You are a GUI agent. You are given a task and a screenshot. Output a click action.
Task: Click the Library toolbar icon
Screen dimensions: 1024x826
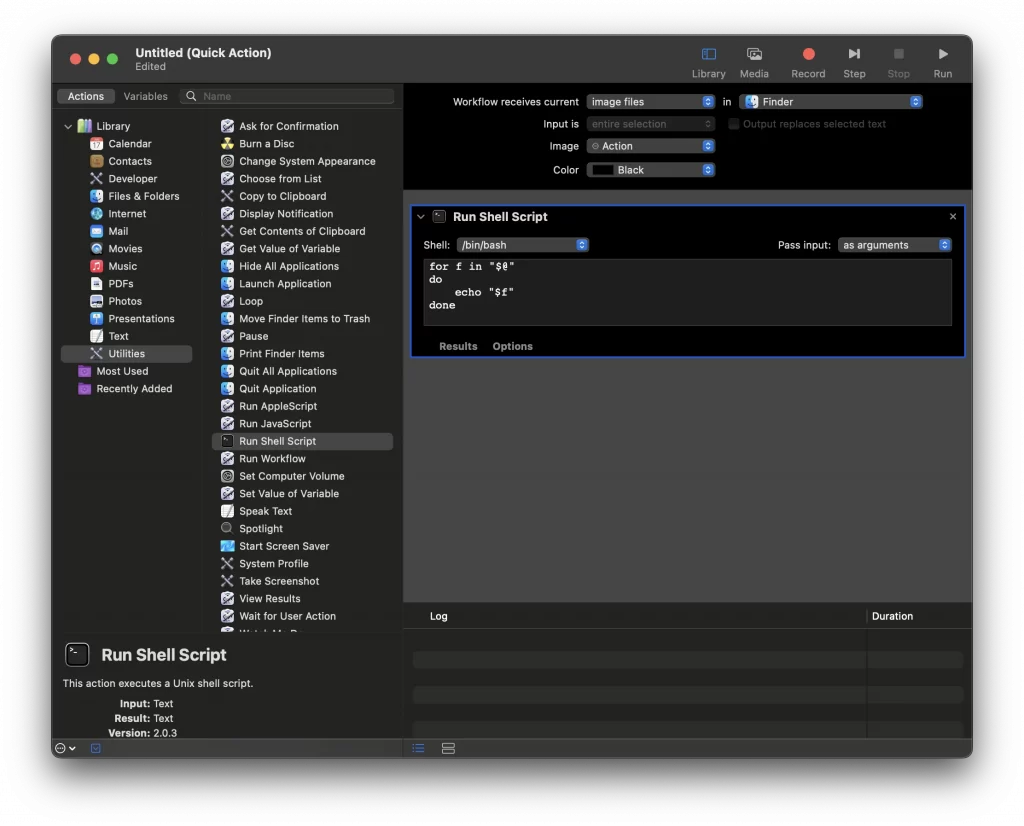tap(708, 55)
